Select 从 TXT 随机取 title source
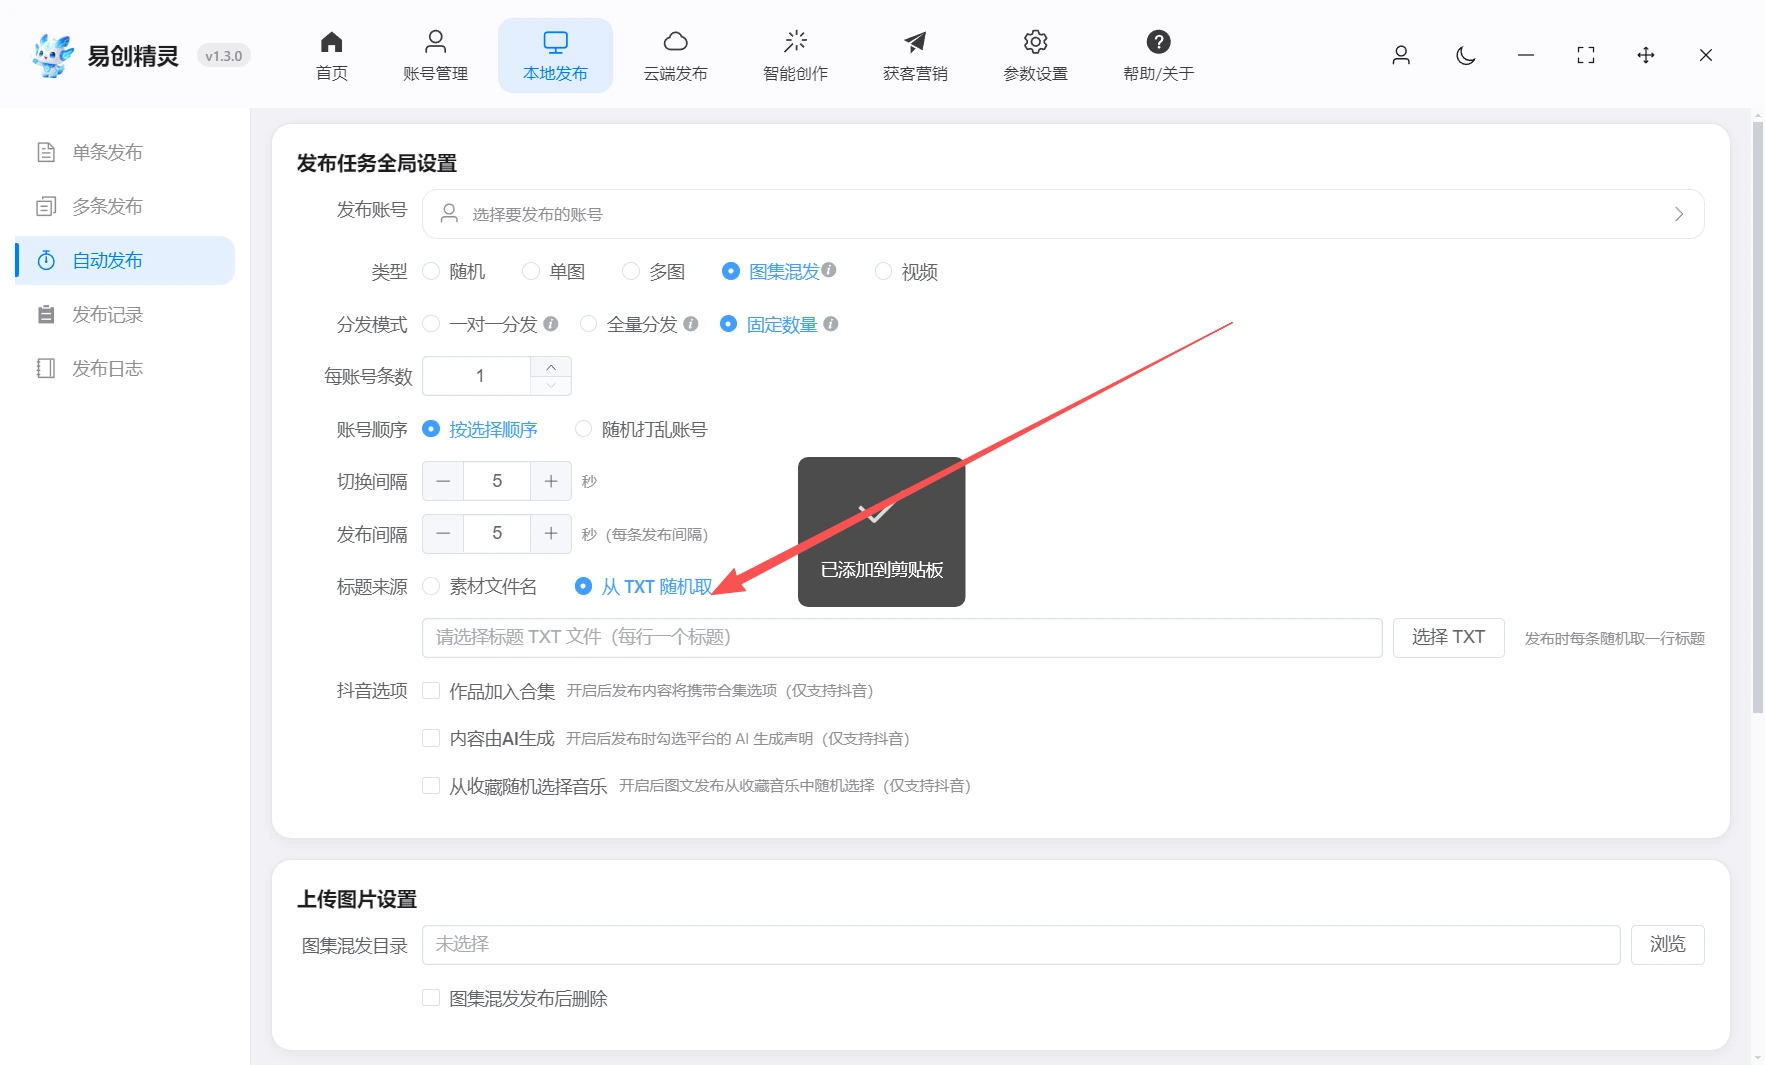Image resolution: width=1765 pixels, height=1065 pixels. pos(644,586)
